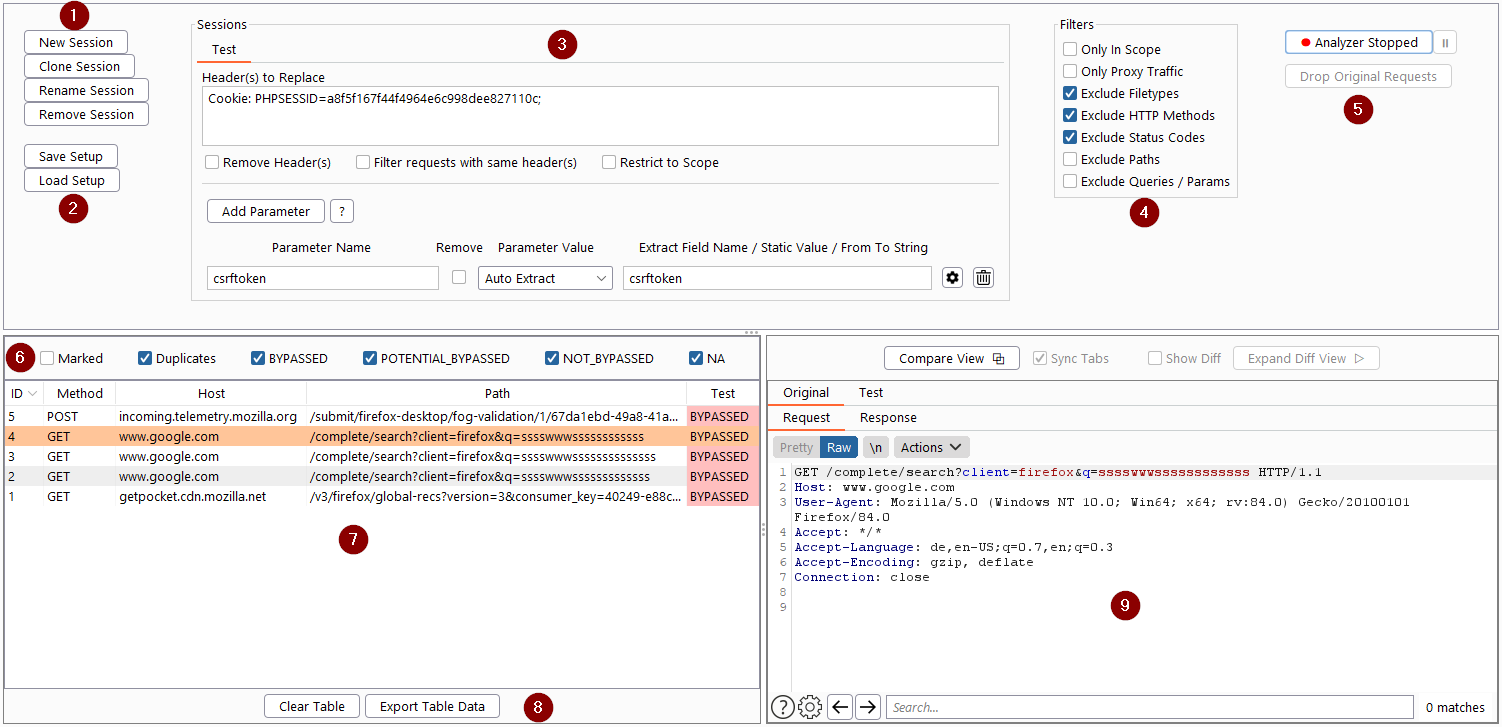Uncheck the Duplicates table filter
The height and width of the screenshot is (727, 1502).
click(145, 358)
